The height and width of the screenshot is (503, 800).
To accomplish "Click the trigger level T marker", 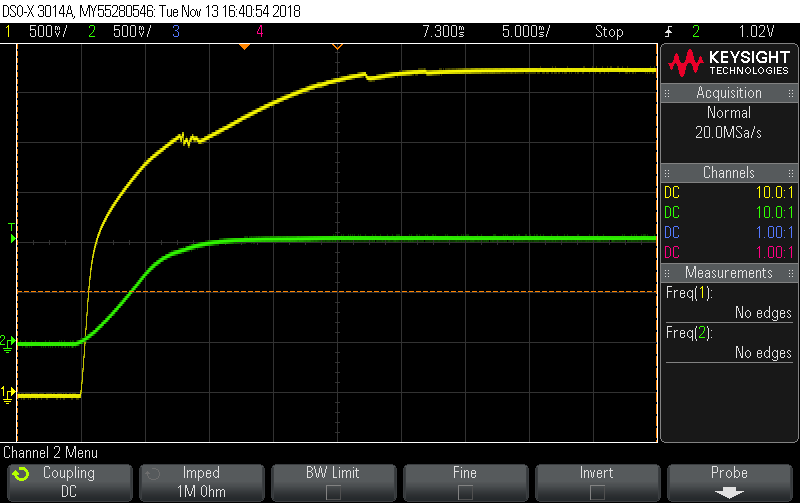I will coord(12,233).
